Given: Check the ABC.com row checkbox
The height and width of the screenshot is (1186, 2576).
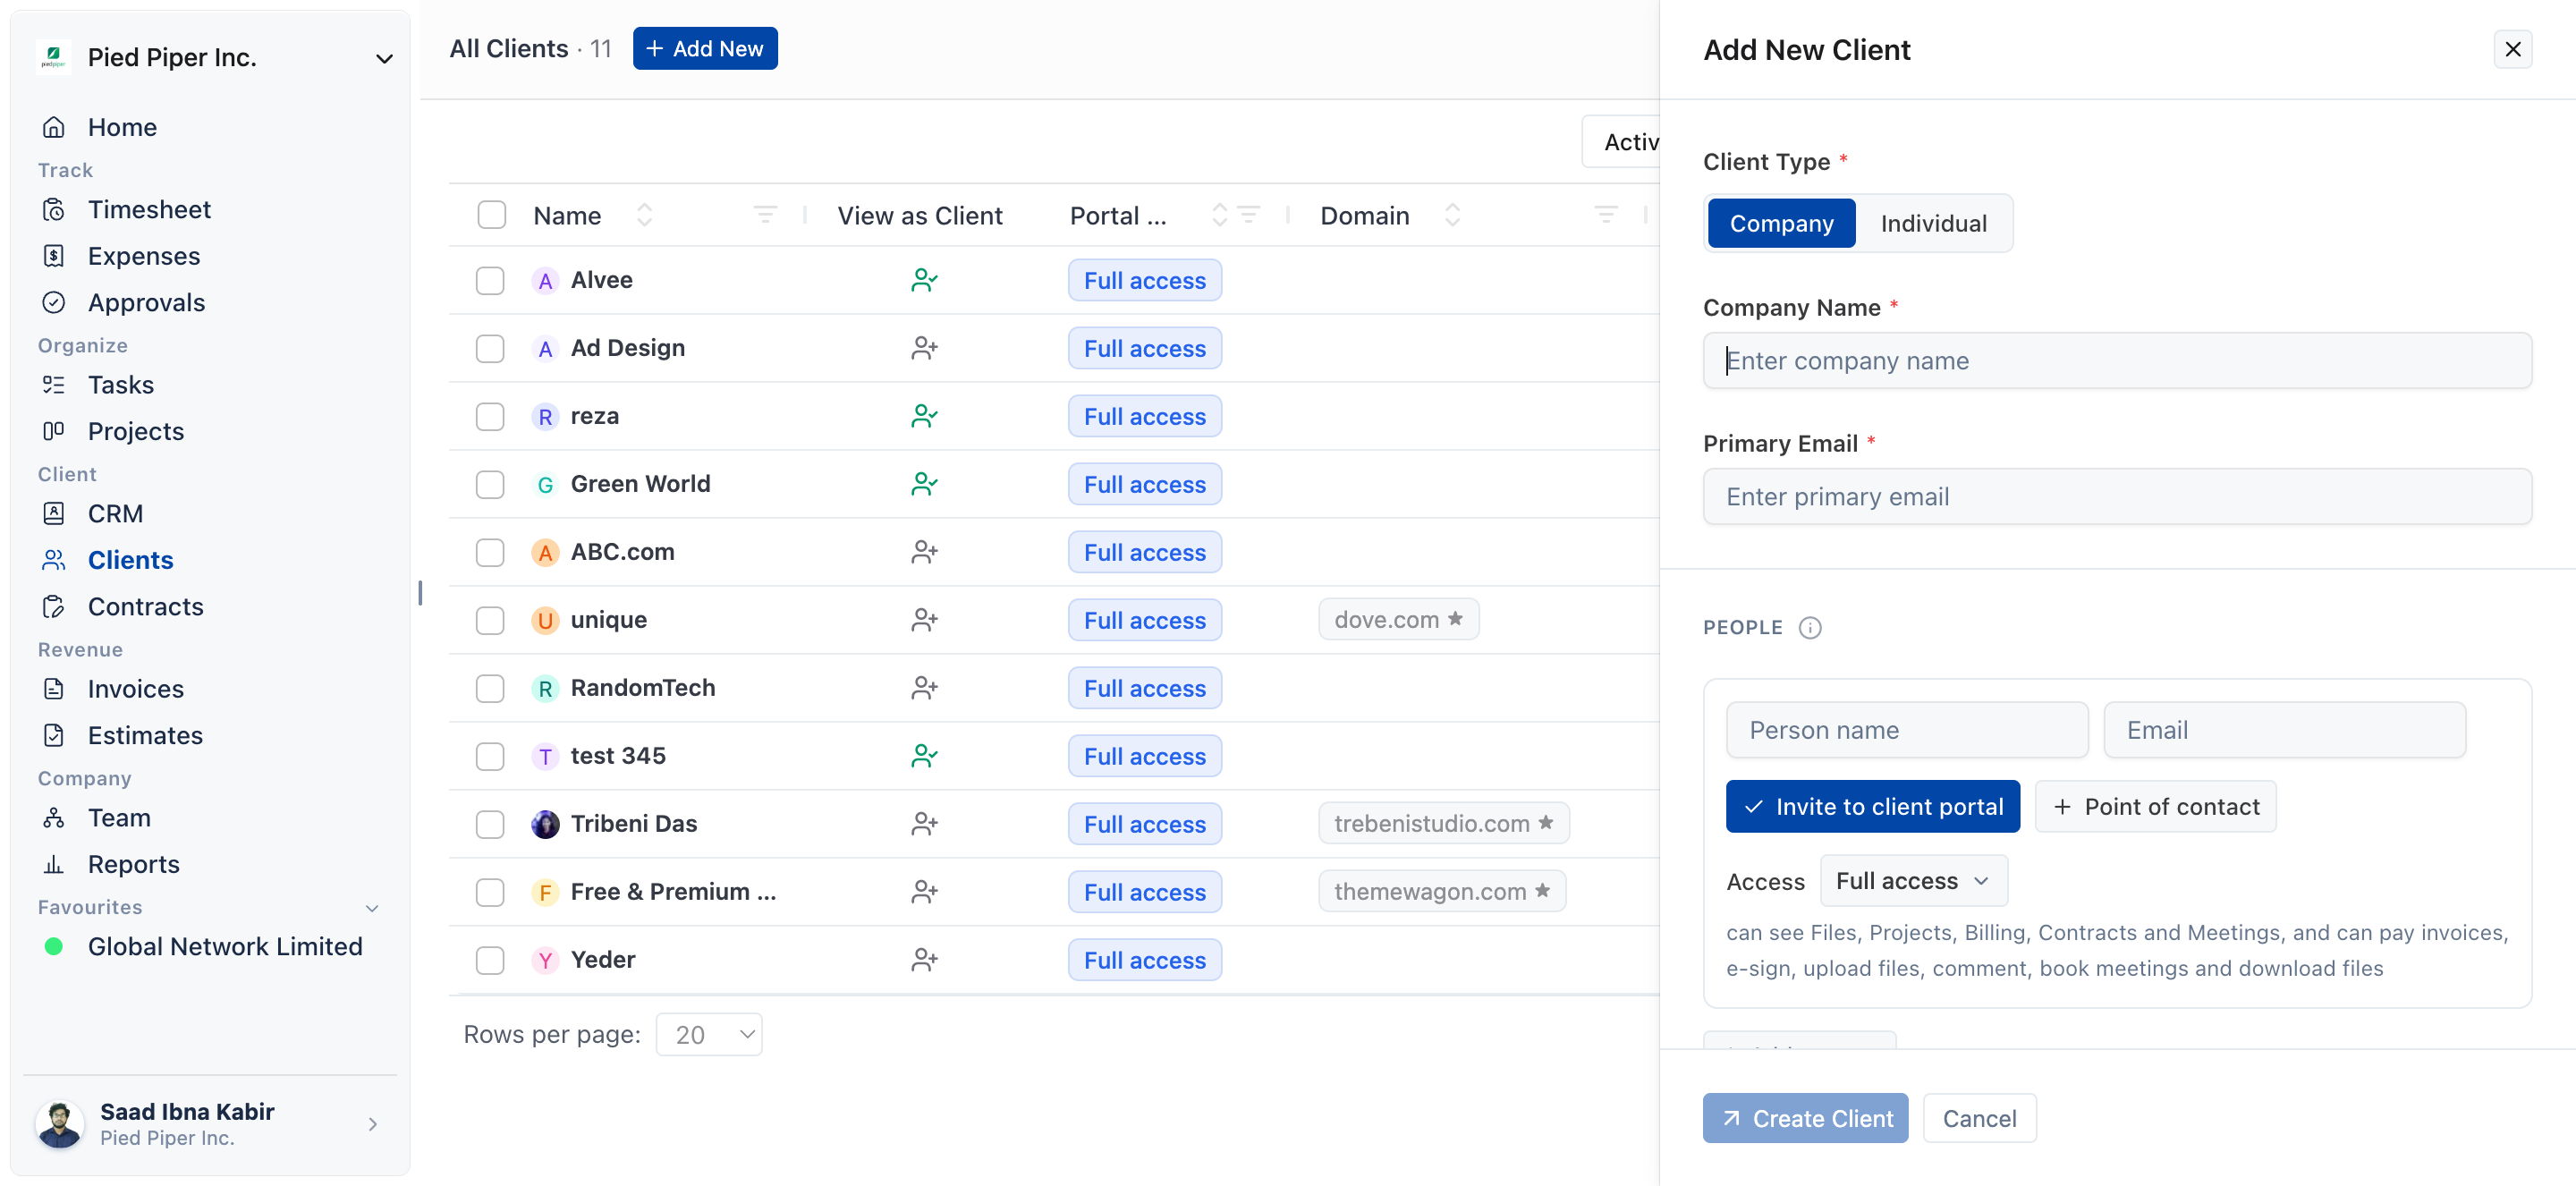Looking at the screenshot, I should point(490,552).
